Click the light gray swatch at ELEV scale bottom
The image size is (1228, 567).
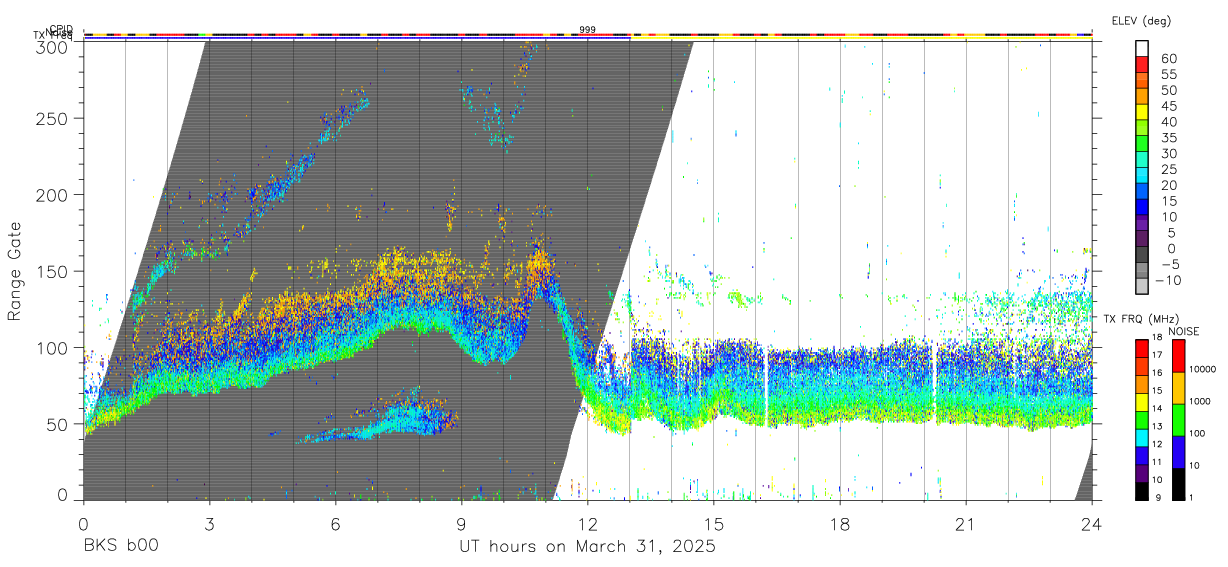[x=1142, y=285]
